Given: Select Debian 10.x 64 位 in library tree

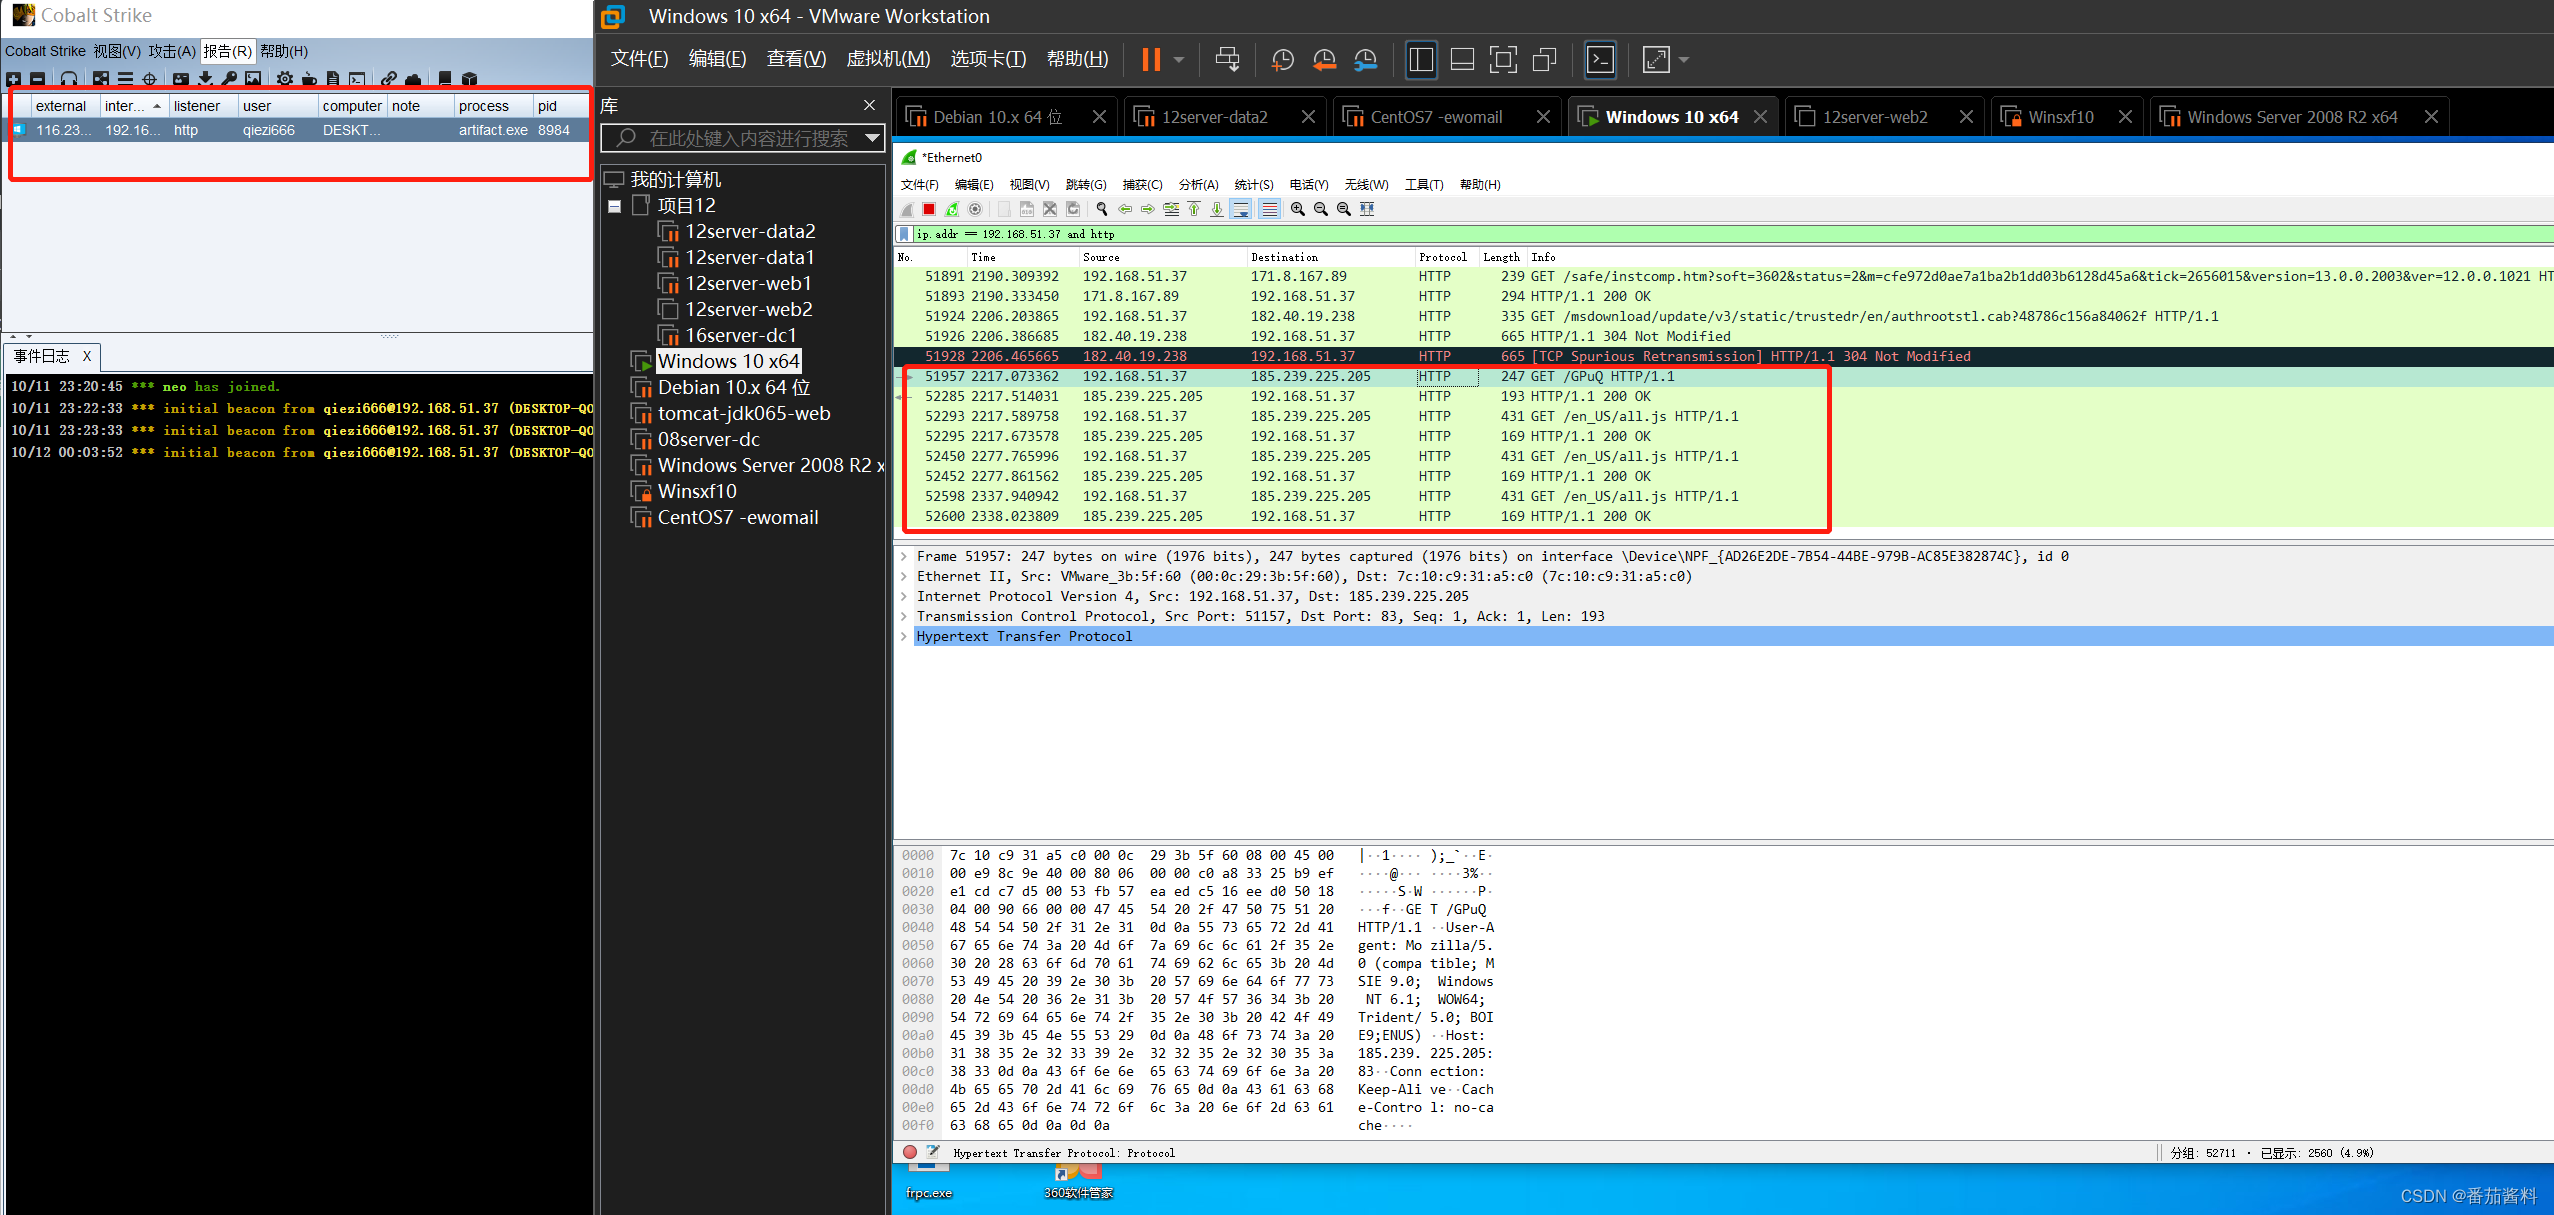Looking at the screenshot, I should point(733,387).
